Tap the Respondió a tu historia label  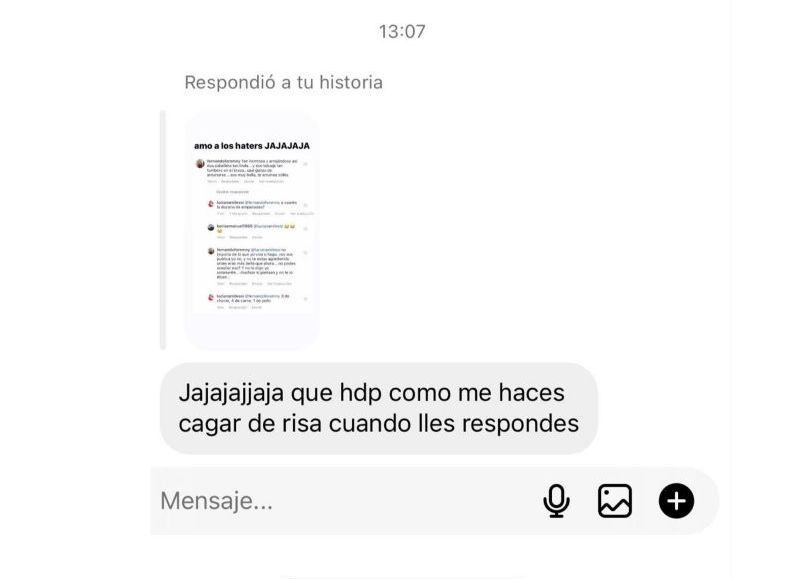coord(283,82)
